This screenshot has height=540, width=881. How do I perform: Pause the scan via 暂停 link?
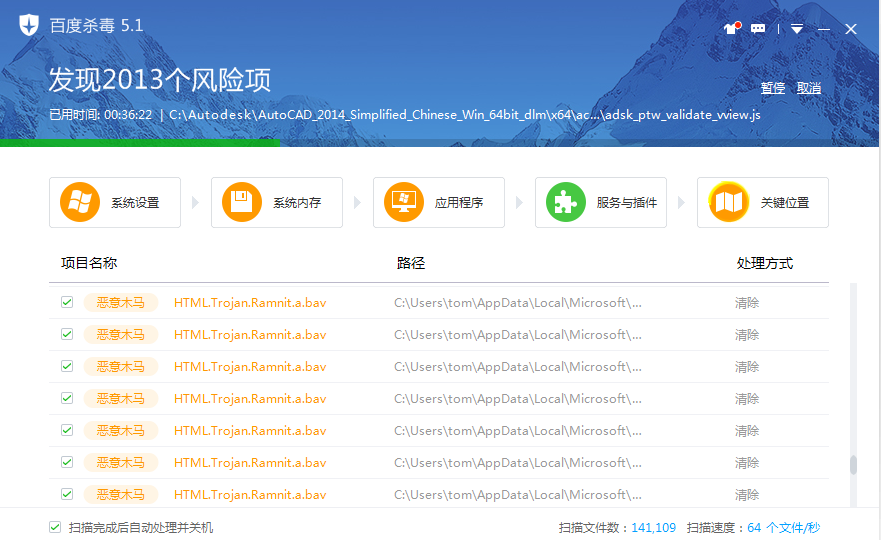coord(773,88)
